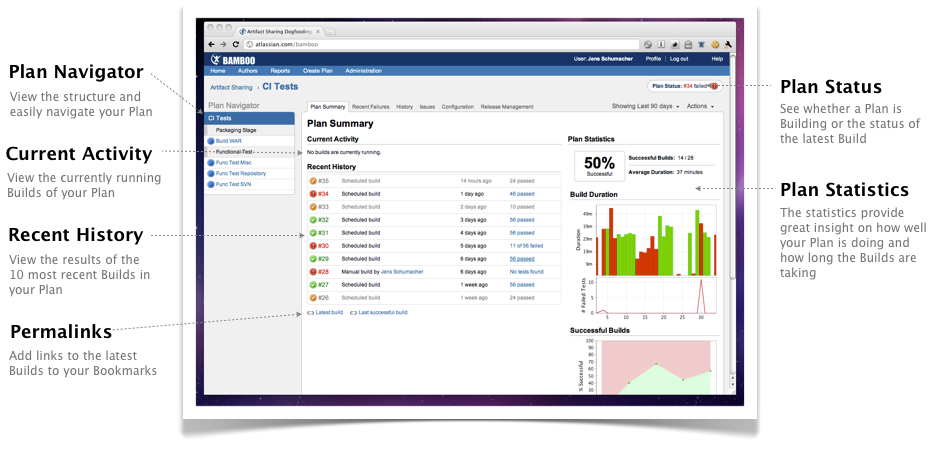Screen dimensions: 934x449
Task: Click the Artifact Sharing breadcrumb link
Action: (231, 87)
